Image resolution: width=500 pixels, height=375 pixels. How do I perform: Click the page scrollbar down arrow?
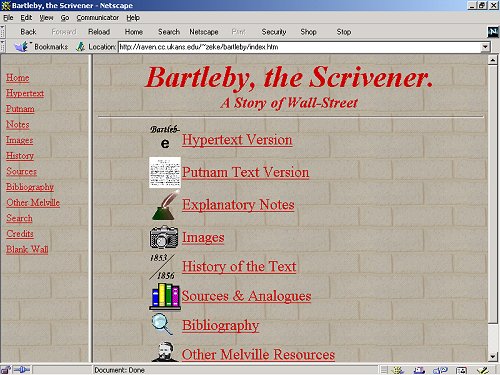493,357
